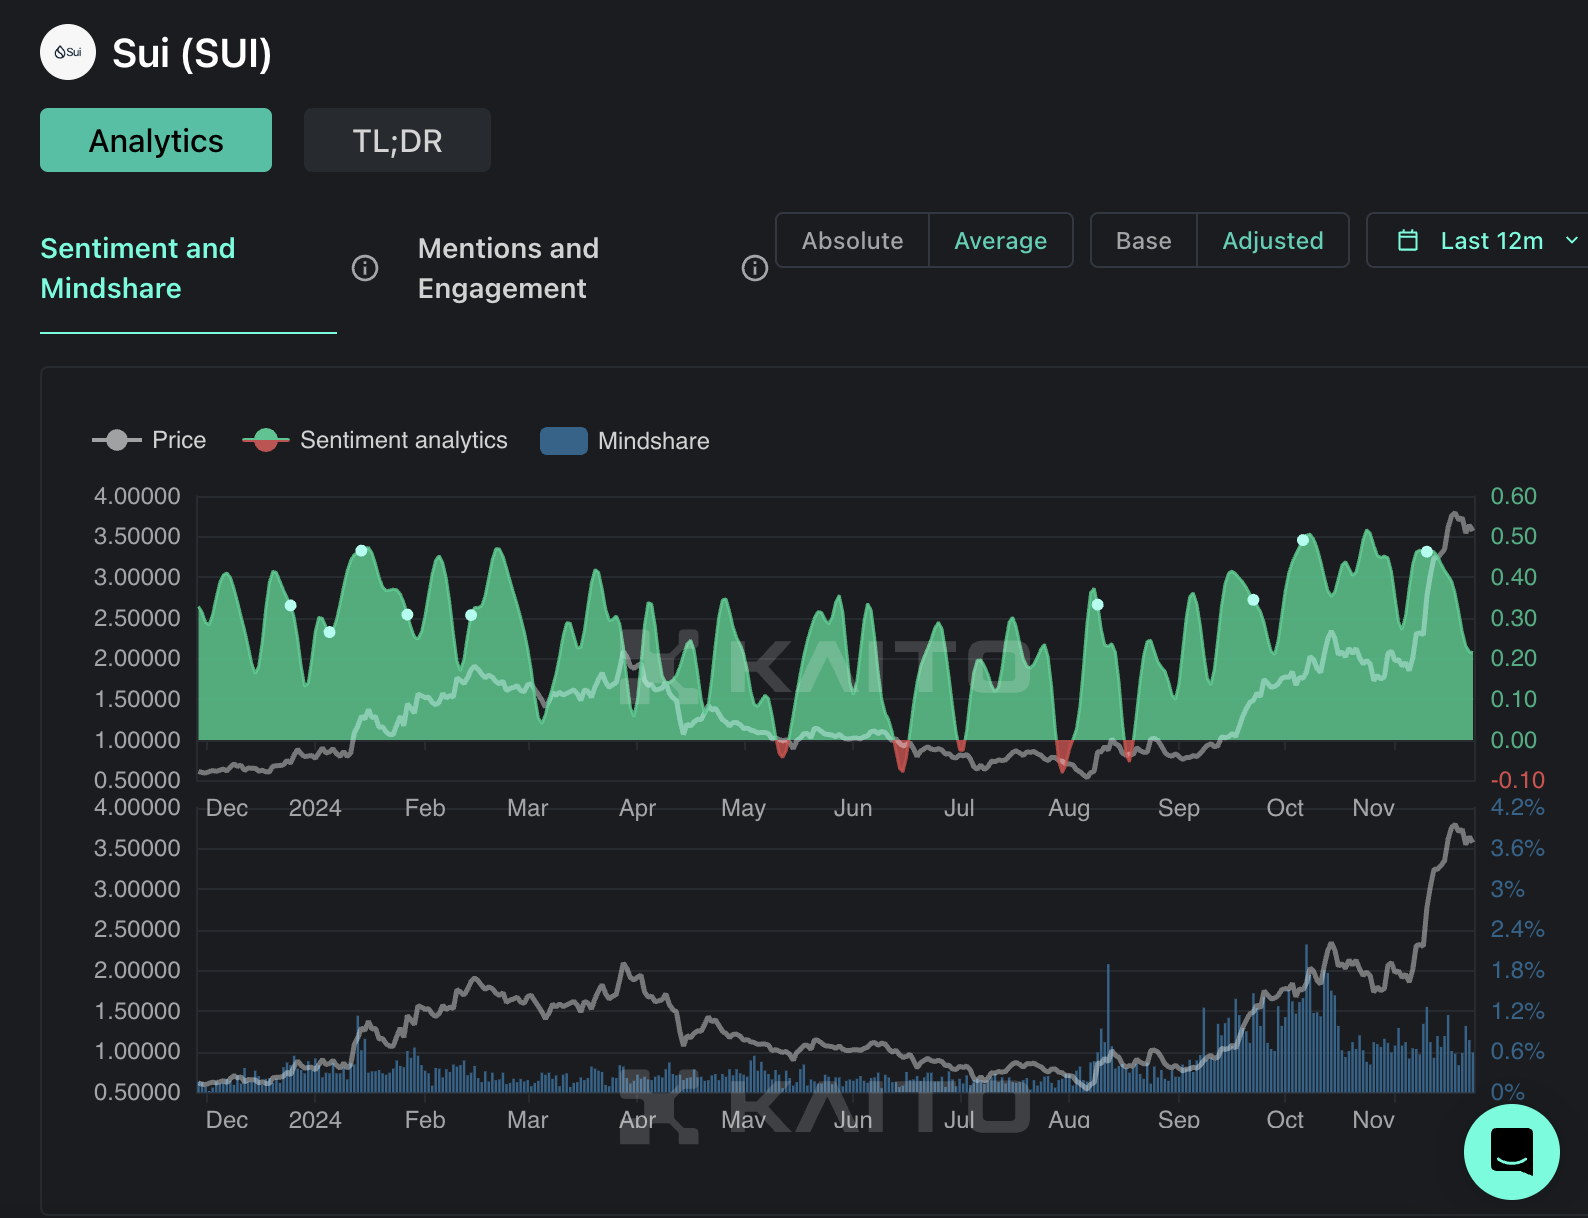This screenshot has width=1588, height=1218.
Task: Expand date range using chevron arrow
Action: [x=1571, y=240]
